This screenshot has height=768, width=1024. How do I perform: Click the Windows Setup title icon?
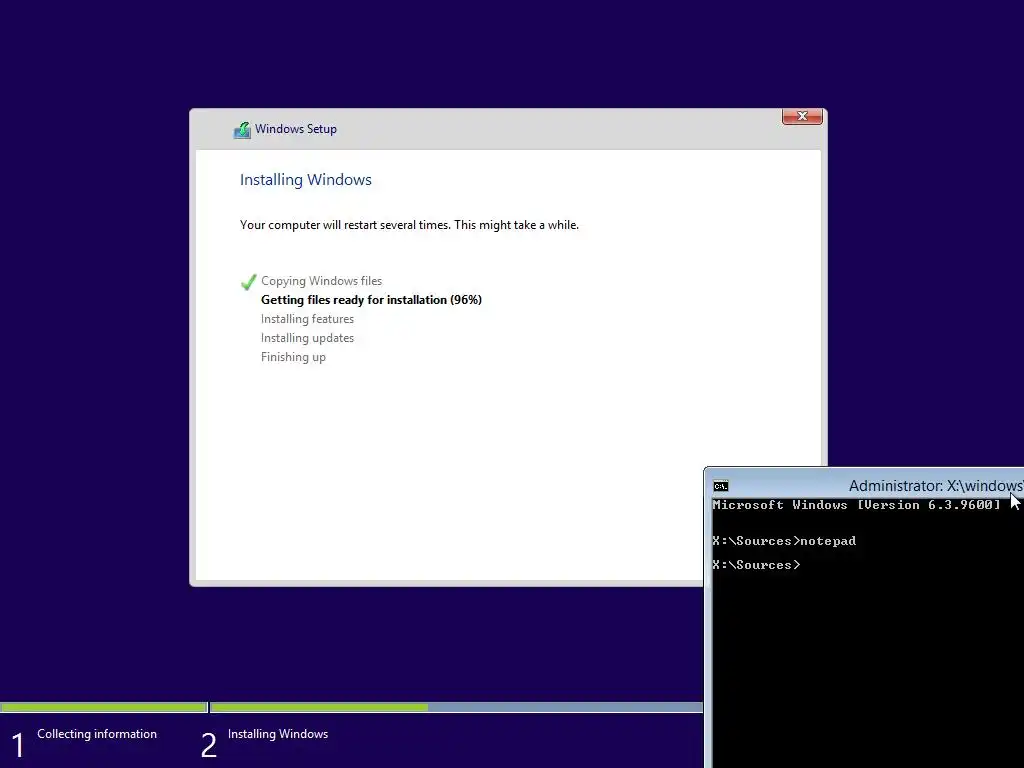point(242,129)
